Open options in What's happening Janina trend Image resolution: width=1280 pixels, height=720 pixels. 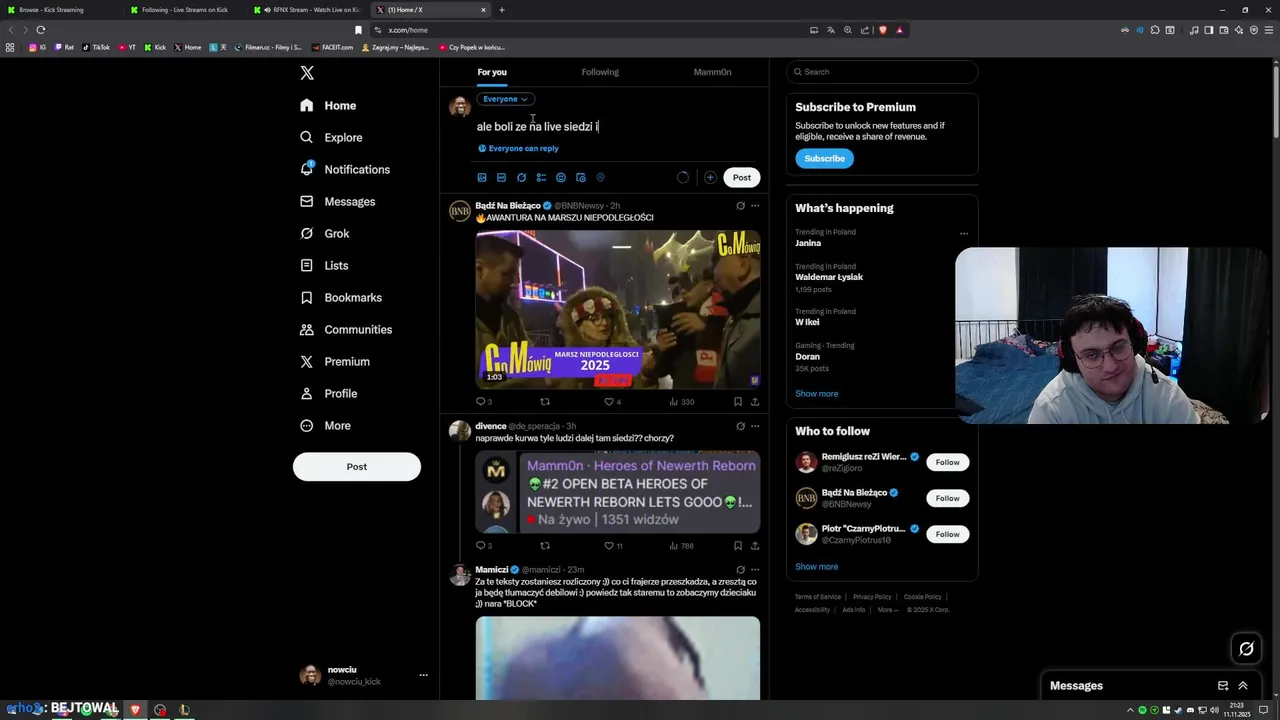click(x=964, y=233)
